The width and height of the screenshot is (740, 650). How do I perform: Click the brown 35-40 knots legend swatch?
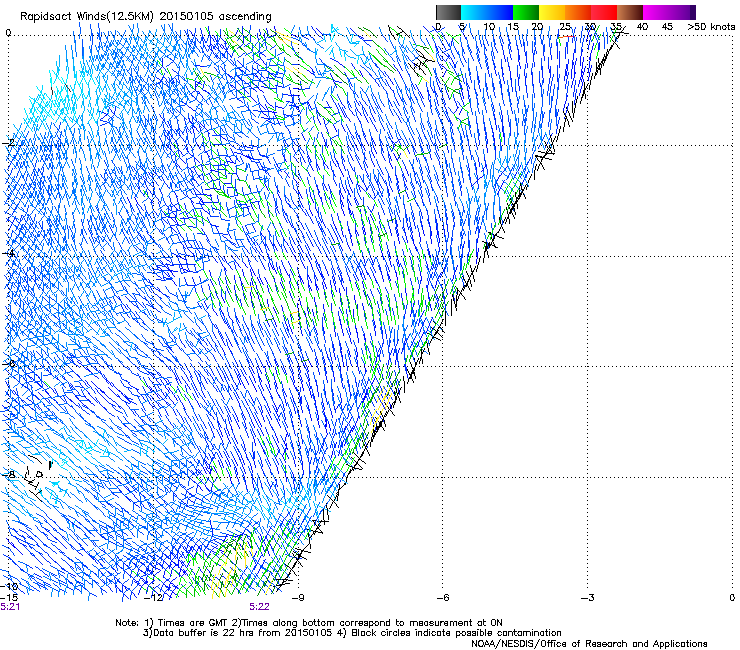[x=630, y=12]
